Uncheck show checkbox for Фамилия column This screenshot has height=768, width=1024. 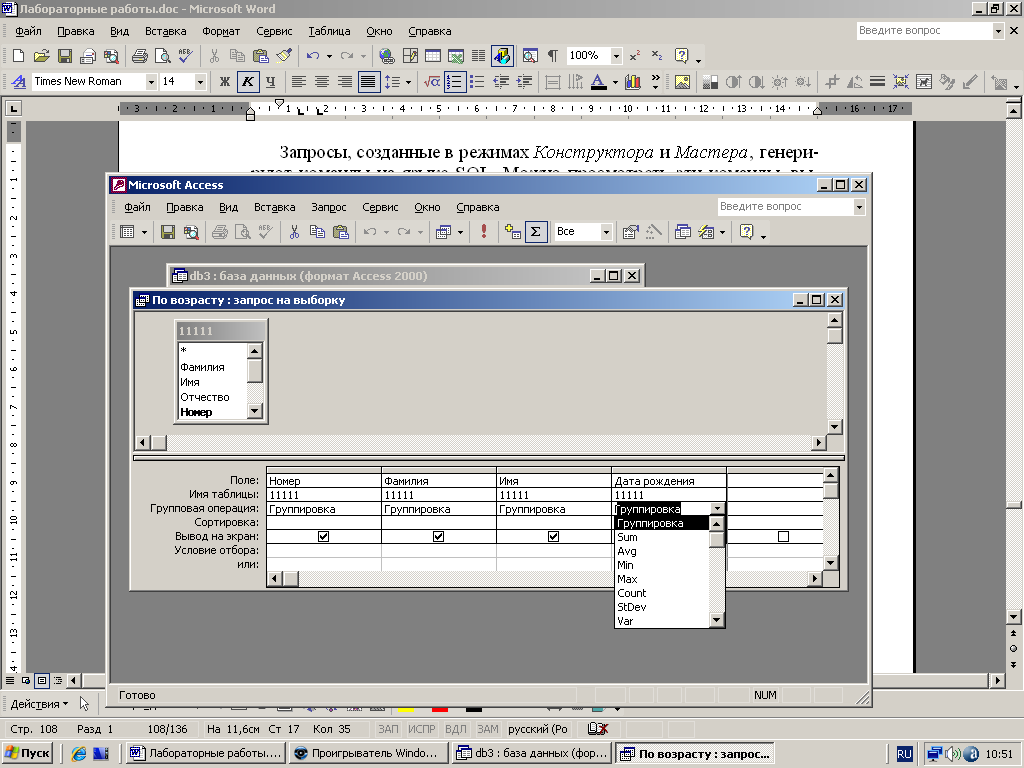(x=438, y=536)
